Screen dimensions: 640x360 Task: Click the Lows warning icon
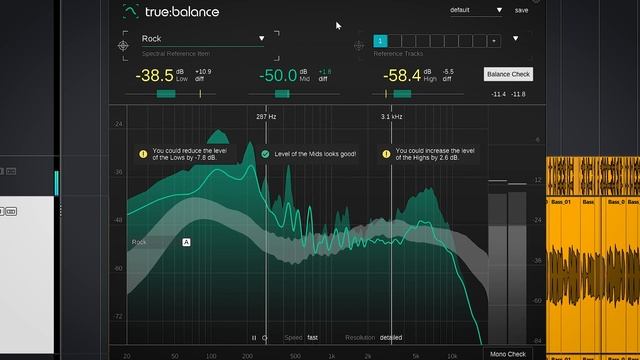pos(143,154)
